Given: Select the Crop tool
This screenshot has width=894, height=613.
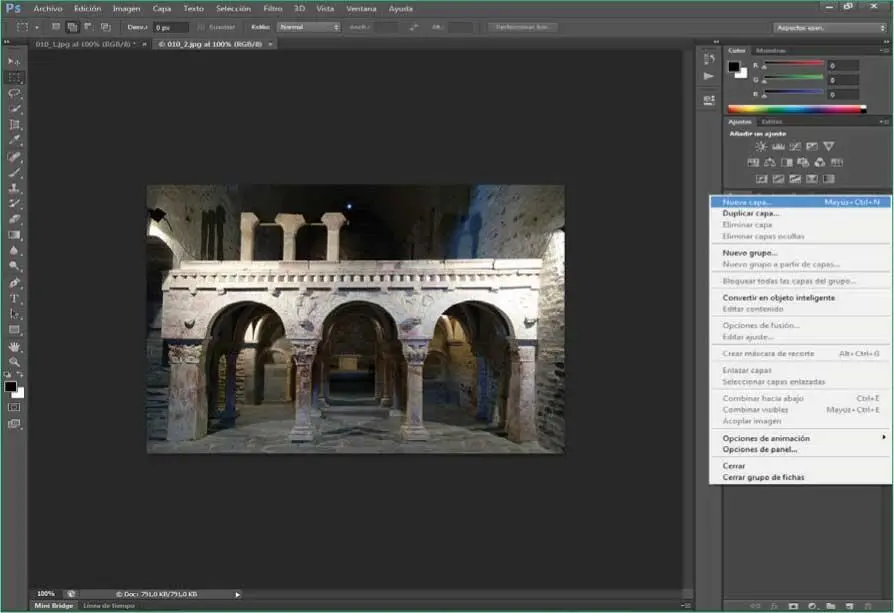Looking at the screenshot, I should (15, 125).
